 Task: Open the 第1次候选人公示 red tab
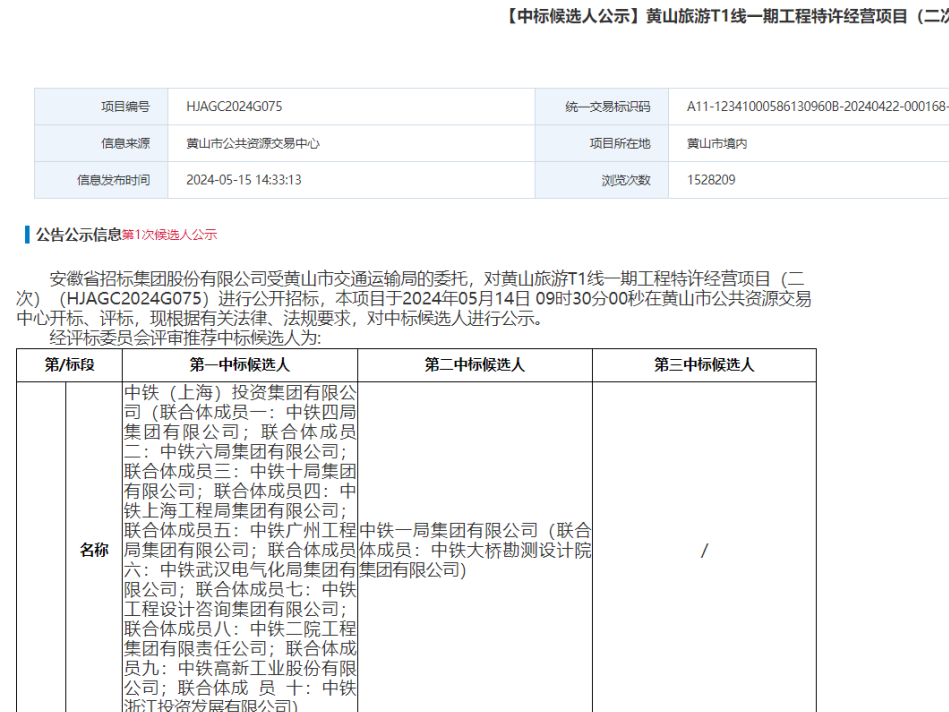point(169,235)
